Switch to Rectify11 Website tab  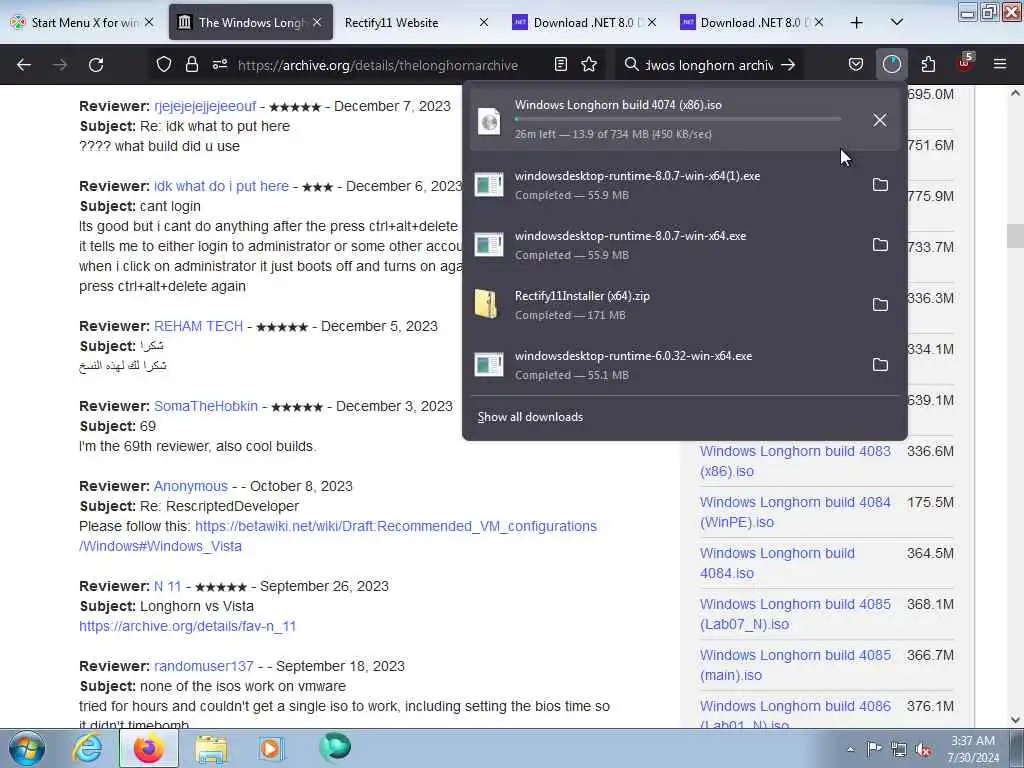415,23
